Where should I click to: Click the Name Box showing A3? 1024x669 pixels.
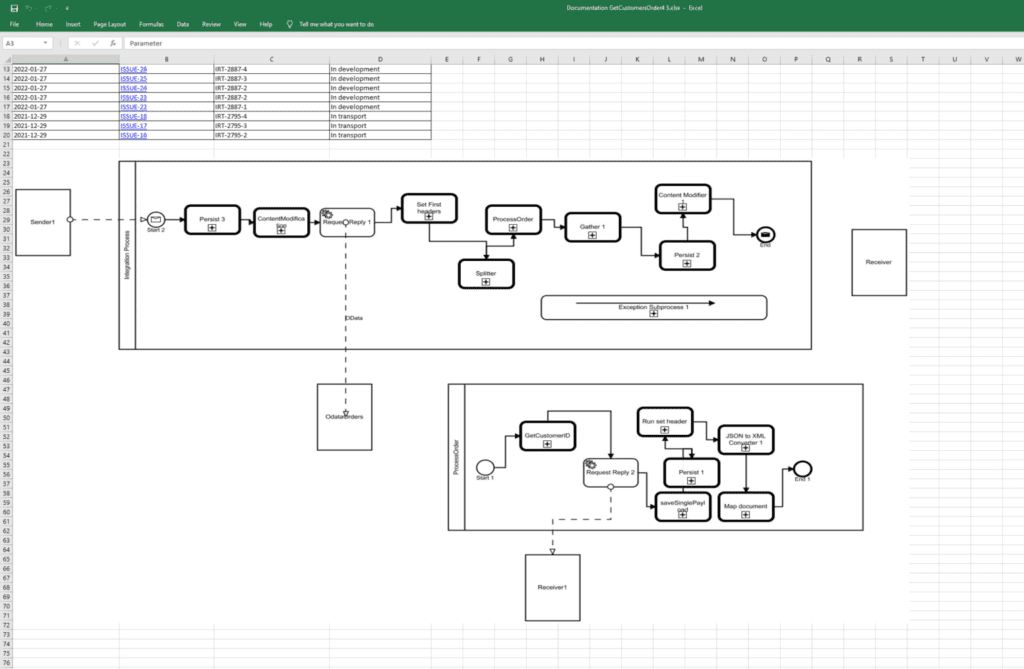(22, 43)
